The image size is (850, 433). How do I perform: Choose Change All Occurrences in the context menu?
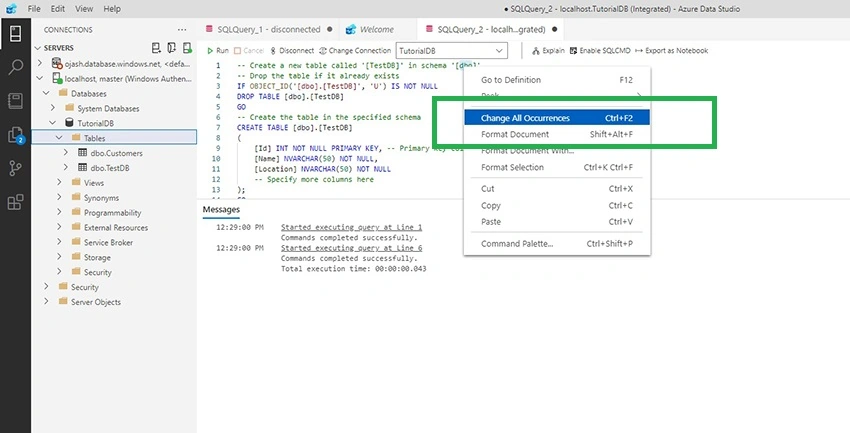pyautogui.click(x=557, y=118)
